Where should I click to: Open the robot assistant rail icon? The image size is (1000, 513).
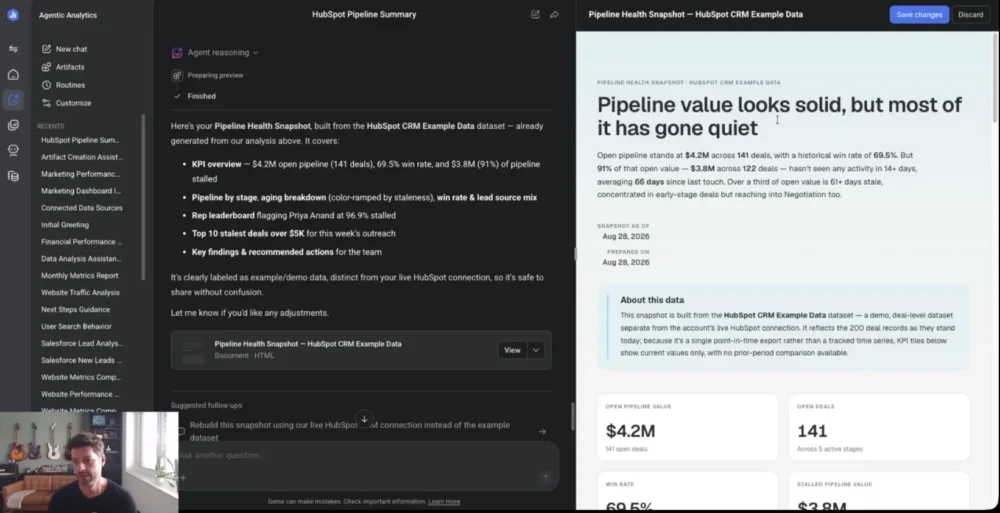pos(13,151)
